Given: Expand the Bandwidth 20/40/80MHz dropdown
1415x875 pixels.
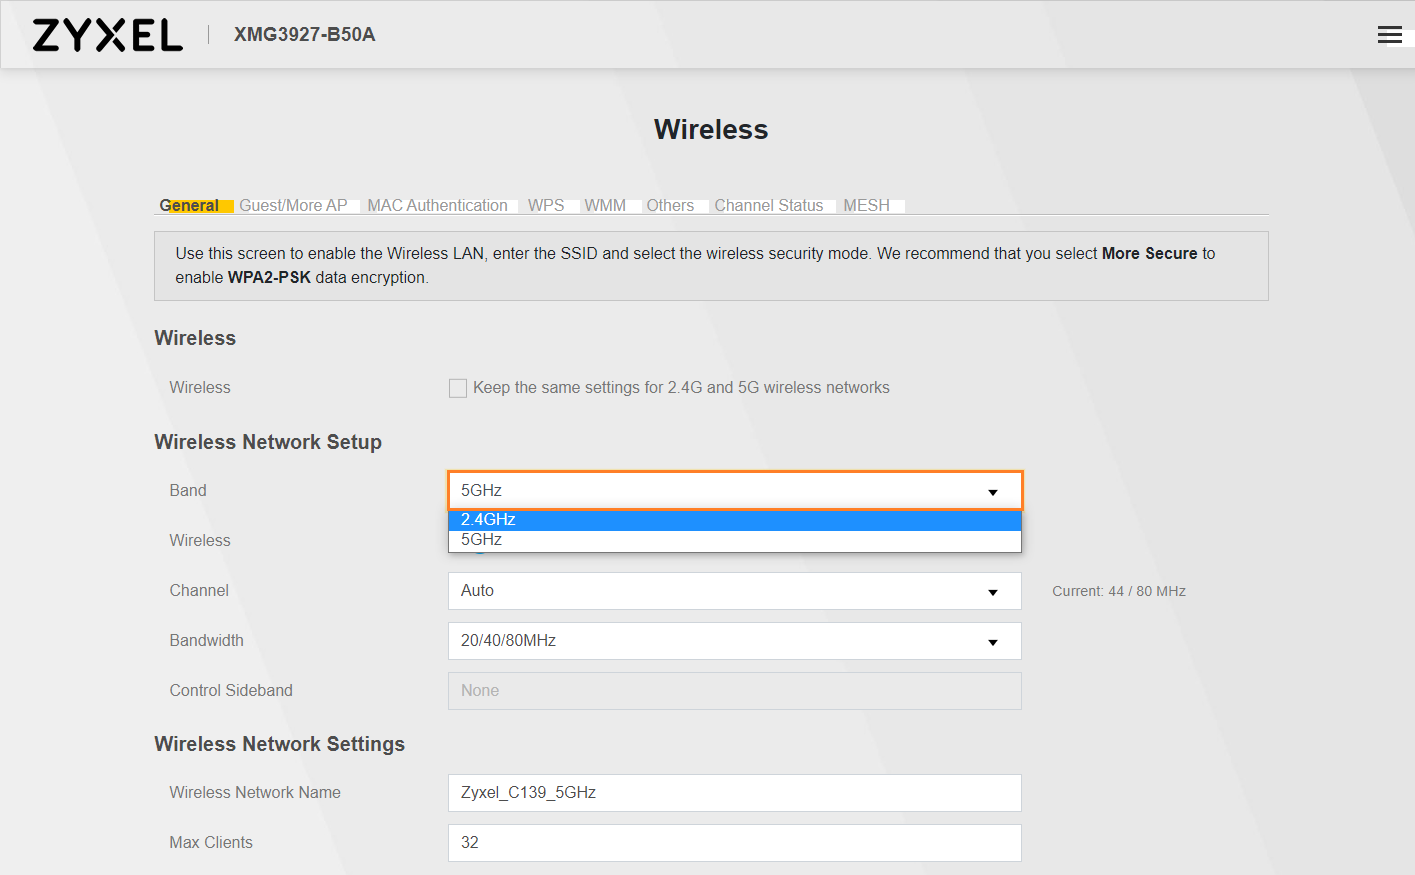Looking at the screenshot, I should 734,641.
